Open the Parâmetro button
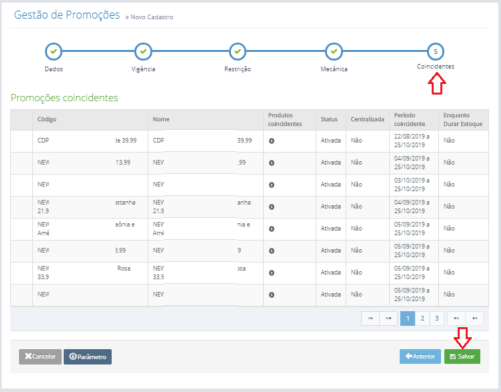Screen dimensions: 501x392 (88, 357)
